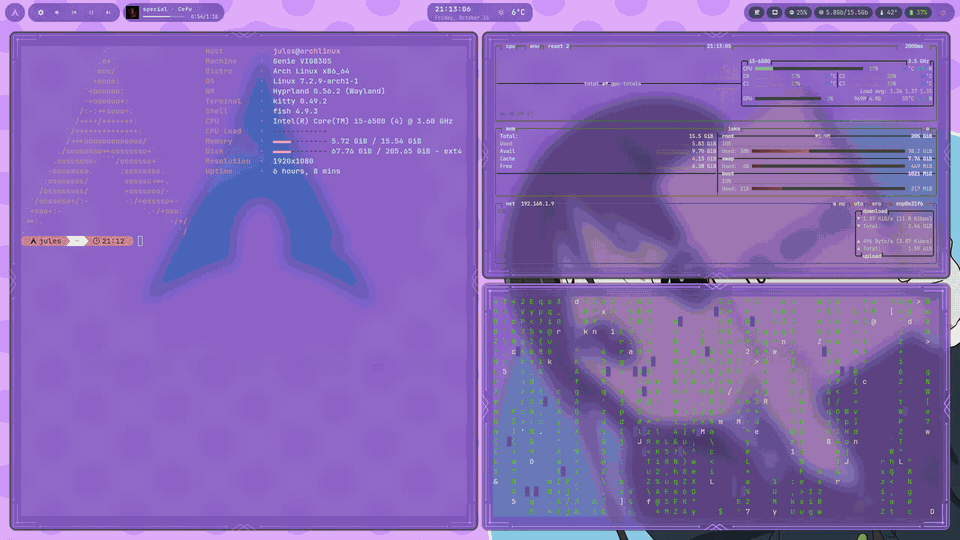Select the mem Avail 9.70 GiB row
960x540 pixels.
[606, 151]
